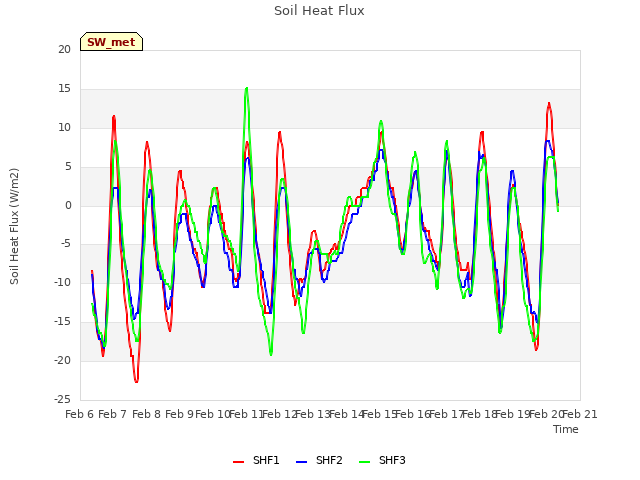
Task: Click the green SHF3 legend marker
Action: pyautogui.click(x=364, y=462)
